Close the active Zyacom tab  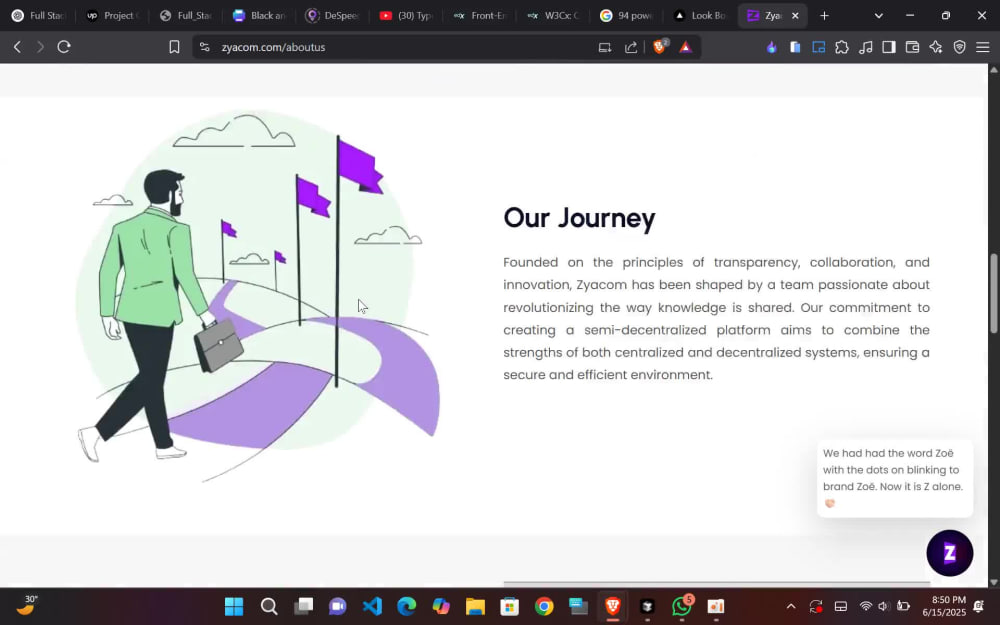click(x=795, y=16)
